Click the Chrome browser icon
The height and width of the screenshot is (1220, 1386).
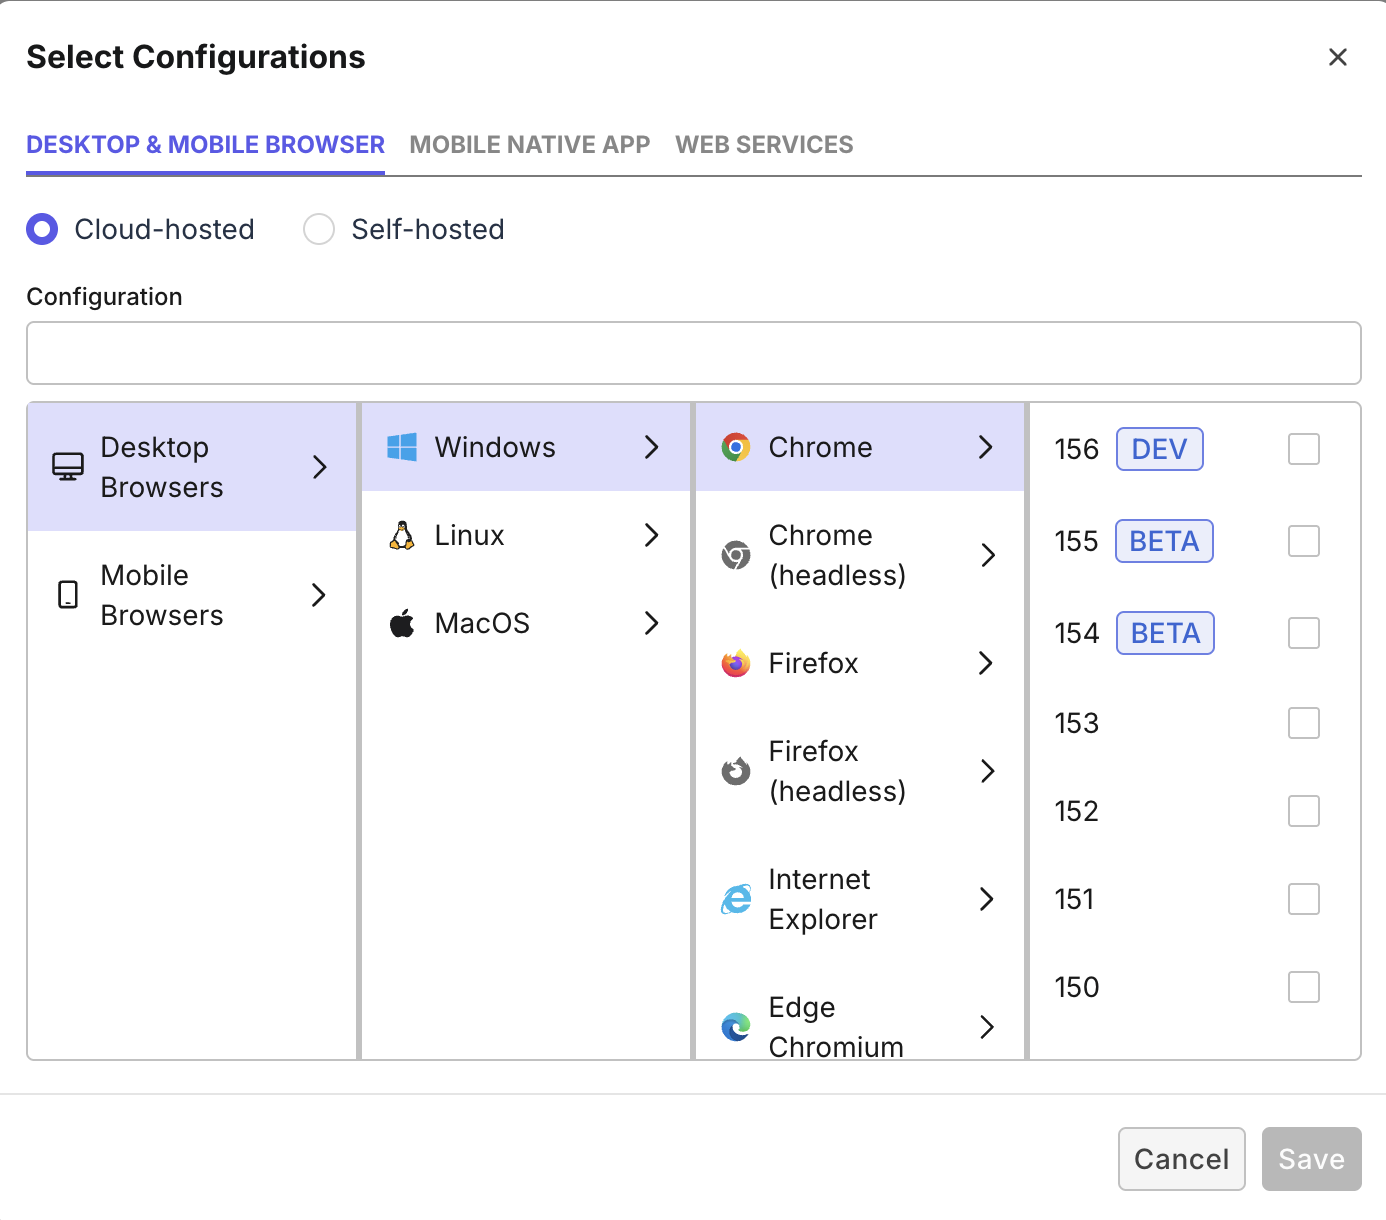pos(736,447)
